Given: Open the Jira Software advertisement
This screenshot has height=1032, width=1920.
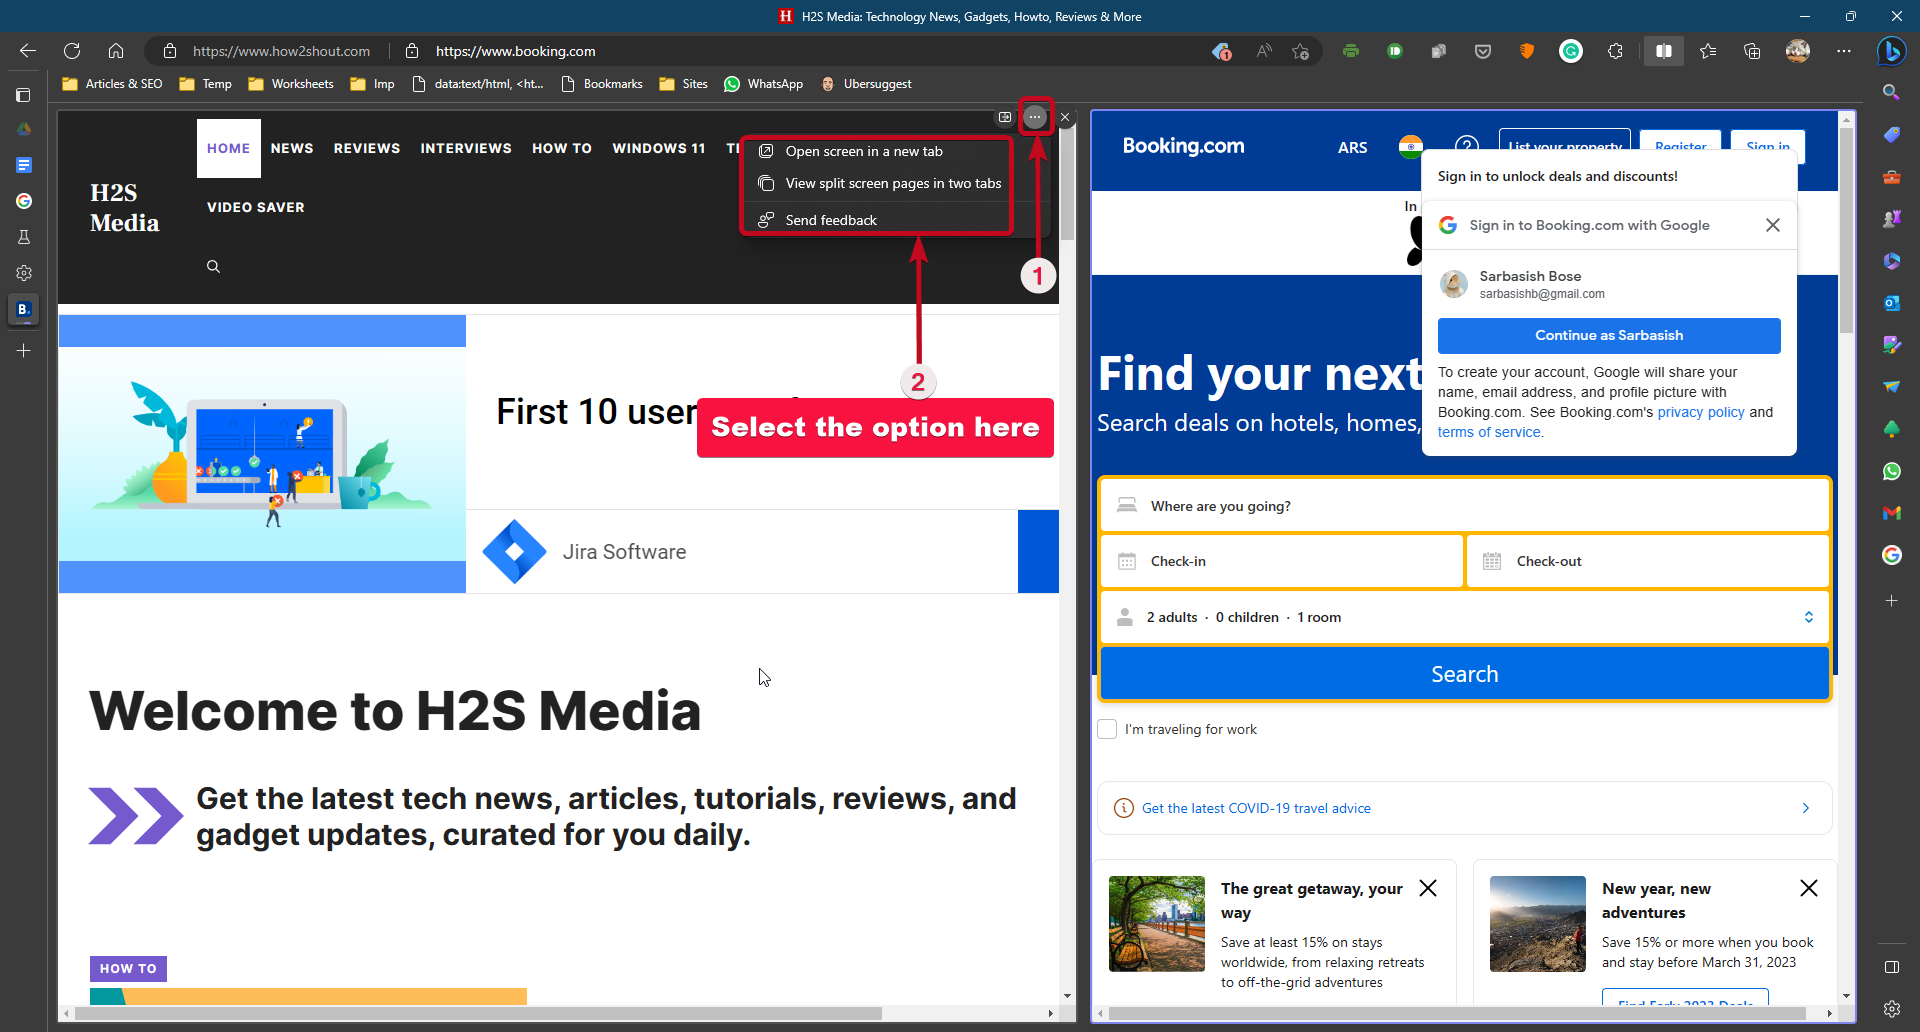Looking at the screenshot, I should coord(762,551).
